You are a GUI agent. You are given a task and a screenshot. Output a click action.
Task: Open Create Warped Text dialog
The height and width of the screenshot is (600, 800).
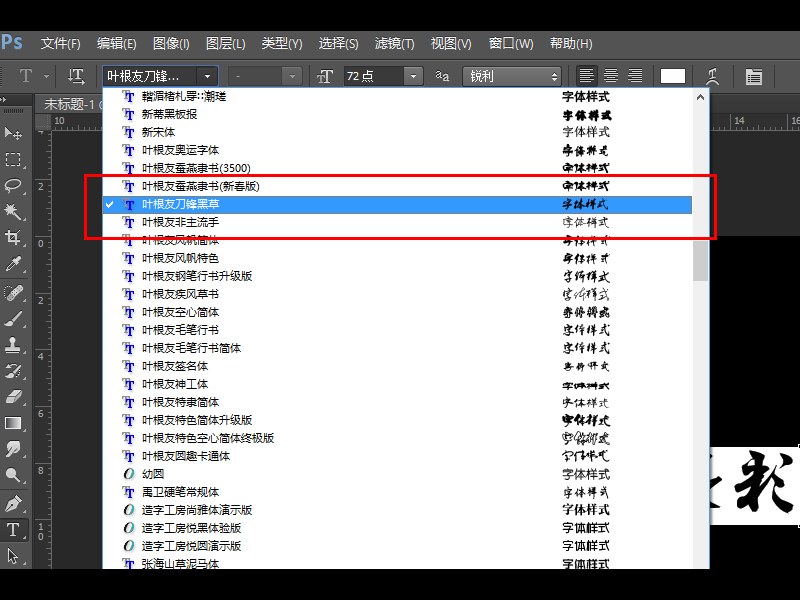[712, 77]
